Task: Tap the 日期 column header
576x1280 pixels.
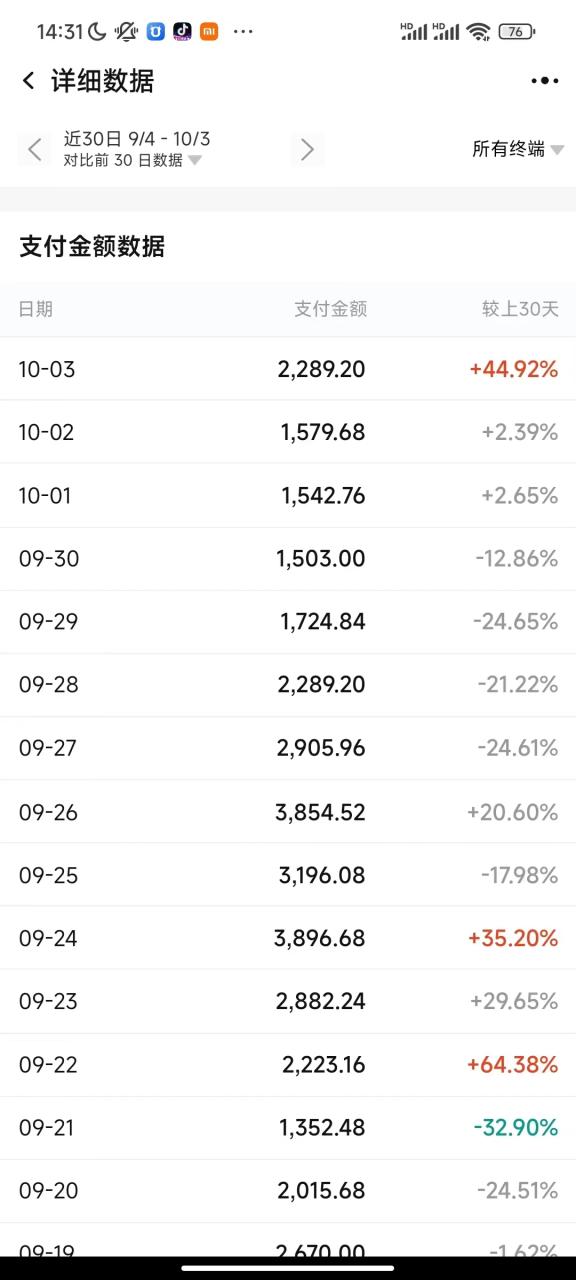Action: coord(36,309)
